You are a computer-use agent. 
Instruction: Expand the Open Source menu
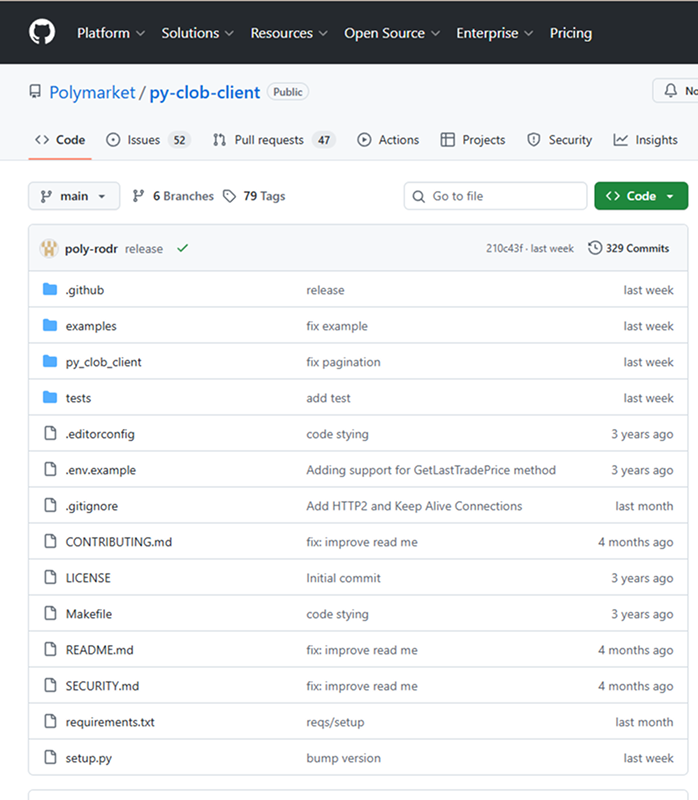392,33
